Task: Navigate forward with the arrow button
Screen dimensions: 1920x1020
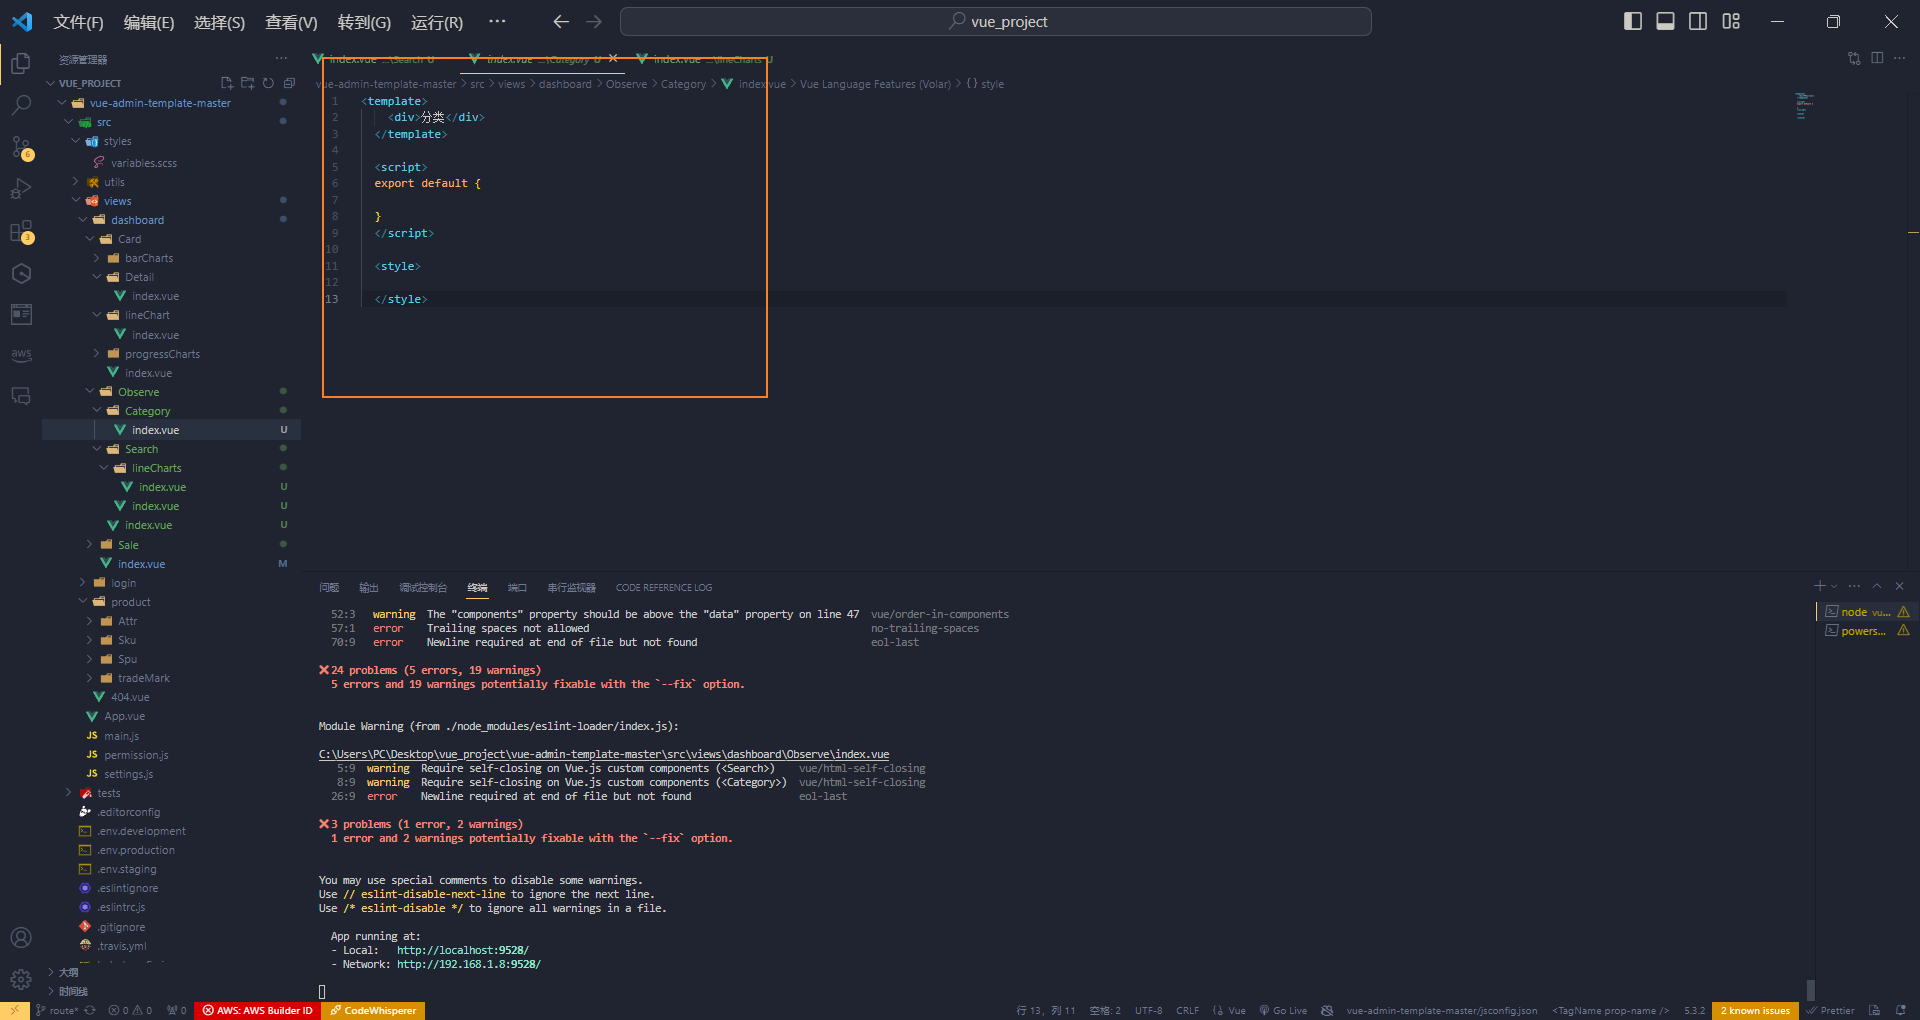Action: (594, 22)
